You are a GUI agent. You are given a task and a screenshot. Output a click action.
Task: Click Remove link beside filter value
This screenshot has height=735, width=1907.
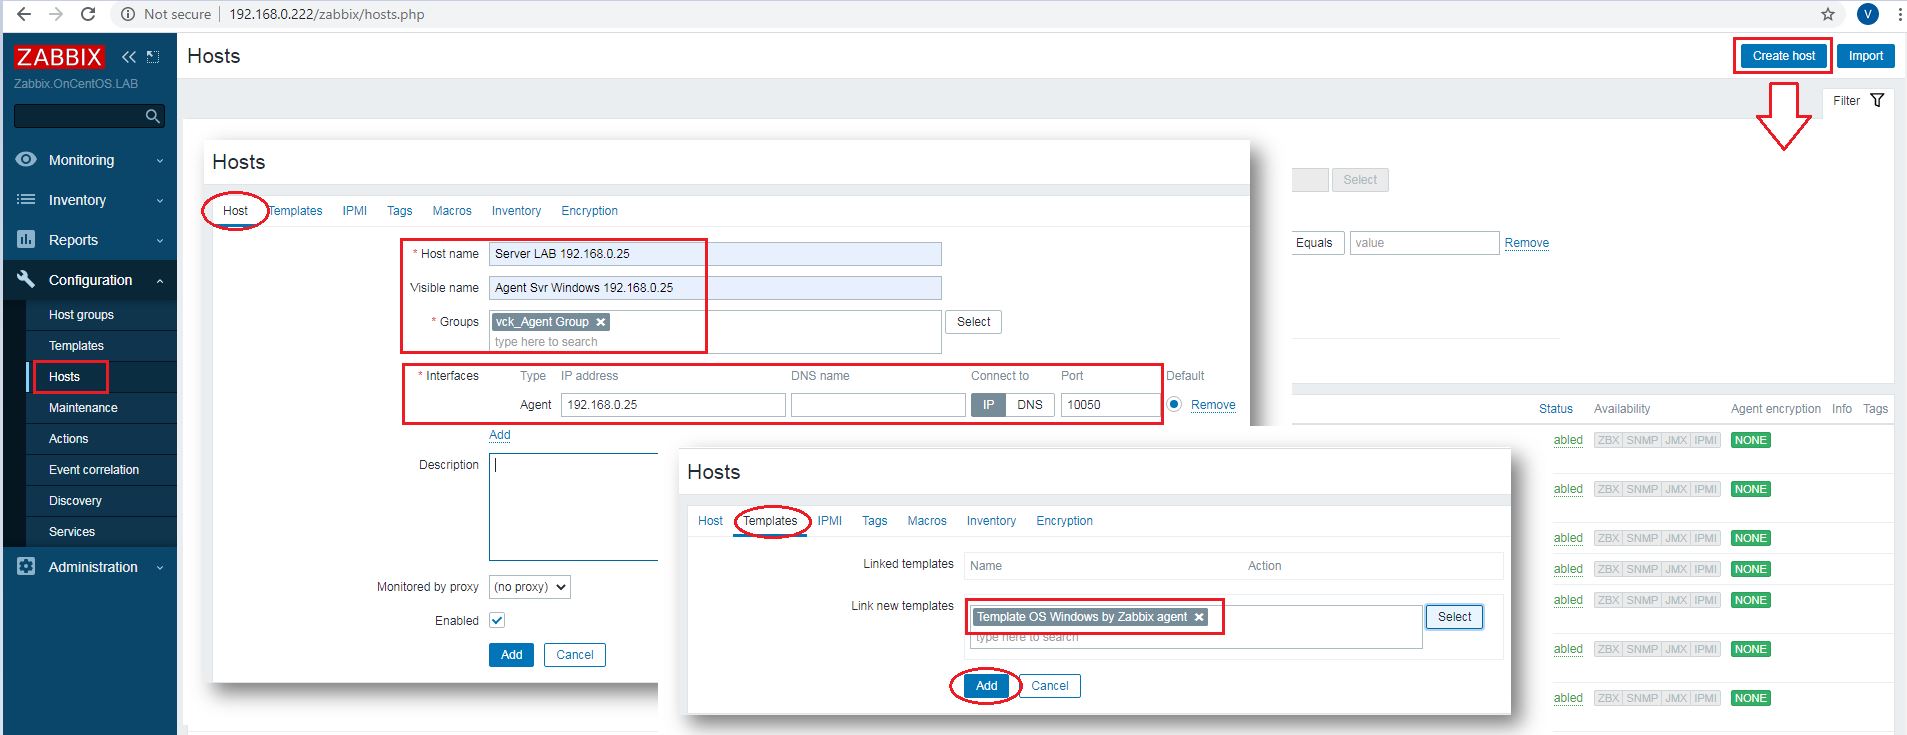[x=1527, y=243]
